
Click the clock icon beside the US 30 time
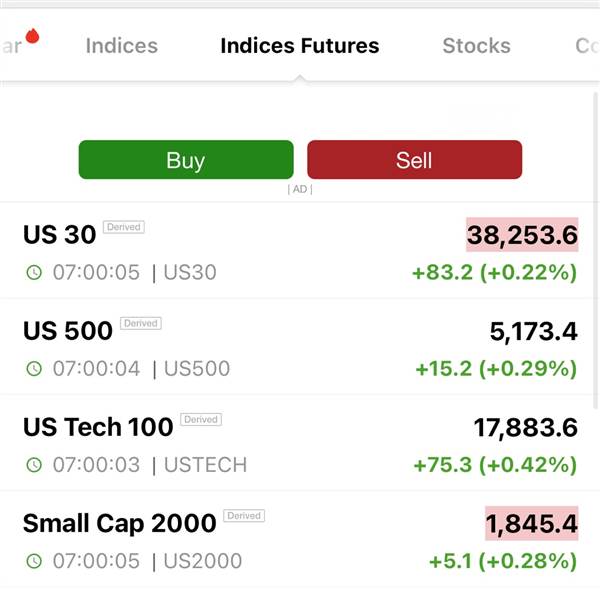[34, 272]
